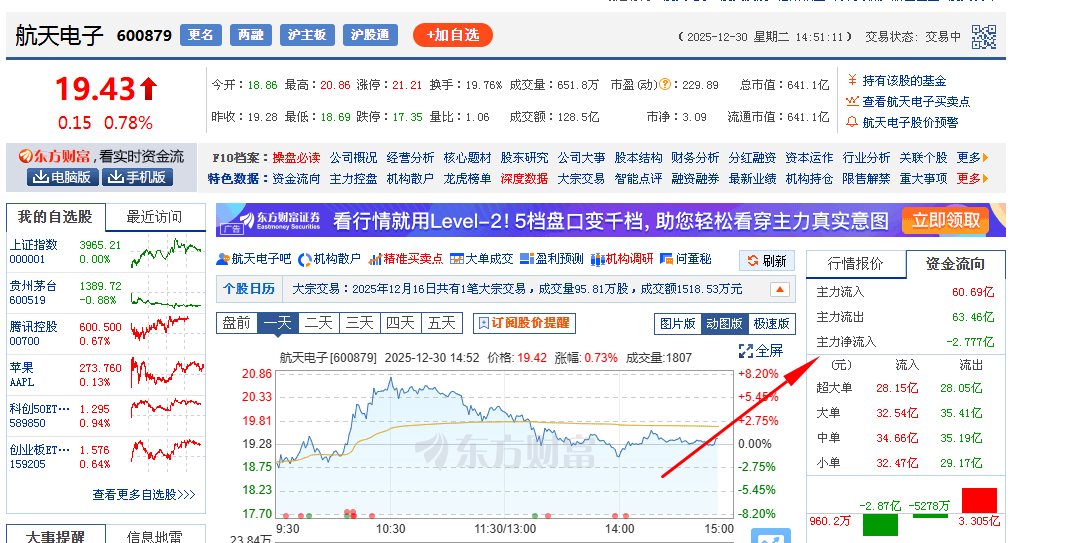1090x543 pixels.
Task: Click the 订阅股价提醒 bookmark icon
Action: point(484,323)
